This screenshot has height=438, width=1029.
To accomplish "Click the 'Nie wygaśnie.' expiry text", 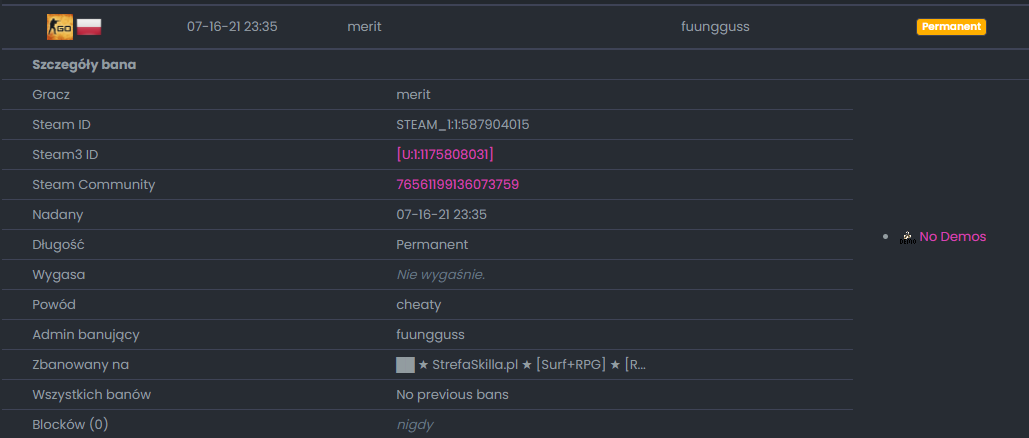I will (440, 274).
